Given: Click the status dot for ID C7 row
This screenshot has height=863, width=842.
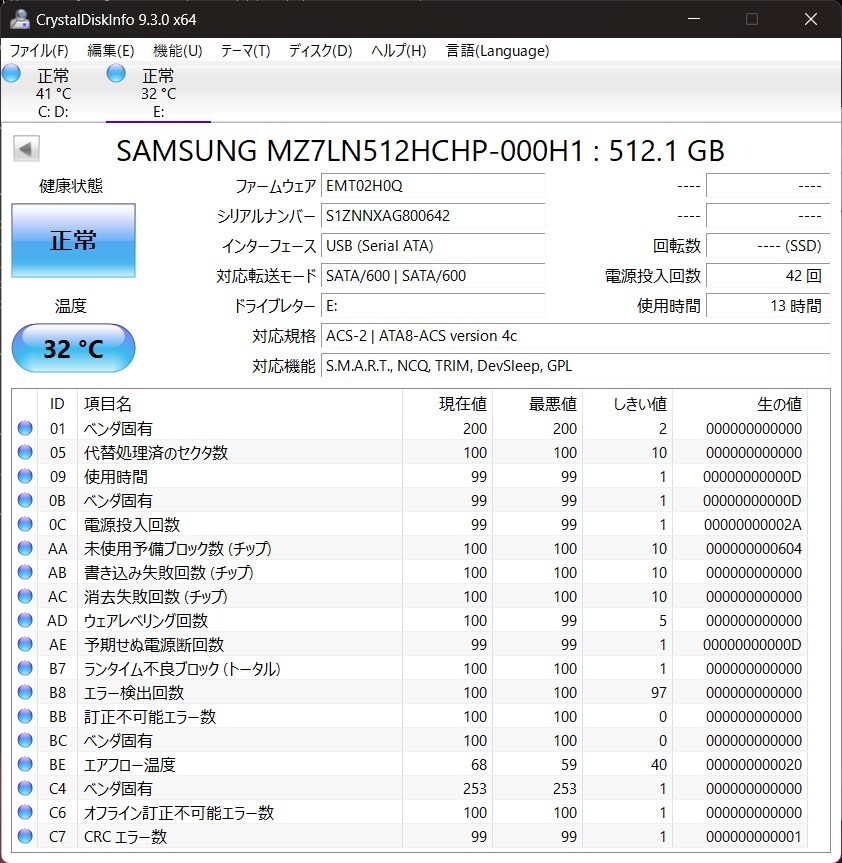Looking at the screenshot, I should tap(25, 837).
